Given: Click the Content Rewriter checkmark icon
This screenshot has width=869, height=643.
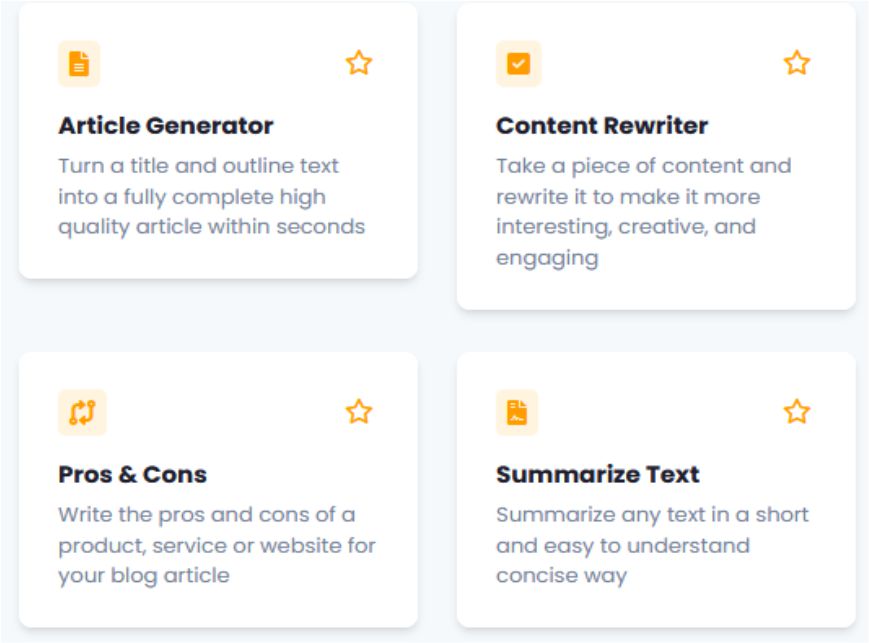Looking at the screenshot, I should [x=518, y=64].
